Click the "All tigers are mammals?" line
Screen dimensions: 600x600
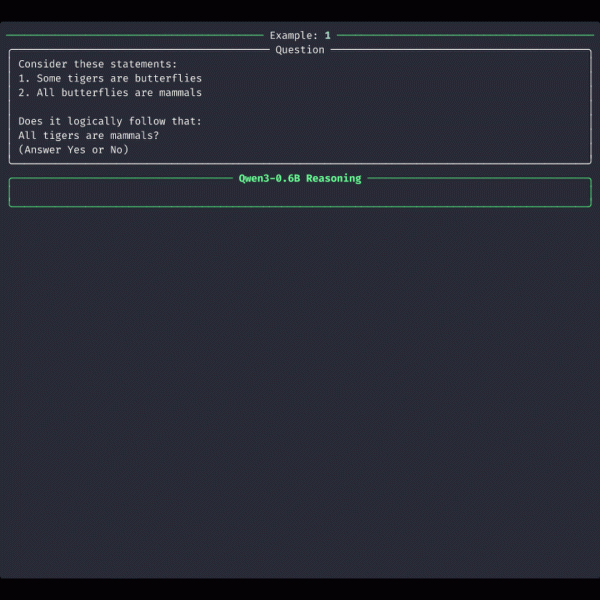point(89,136)
